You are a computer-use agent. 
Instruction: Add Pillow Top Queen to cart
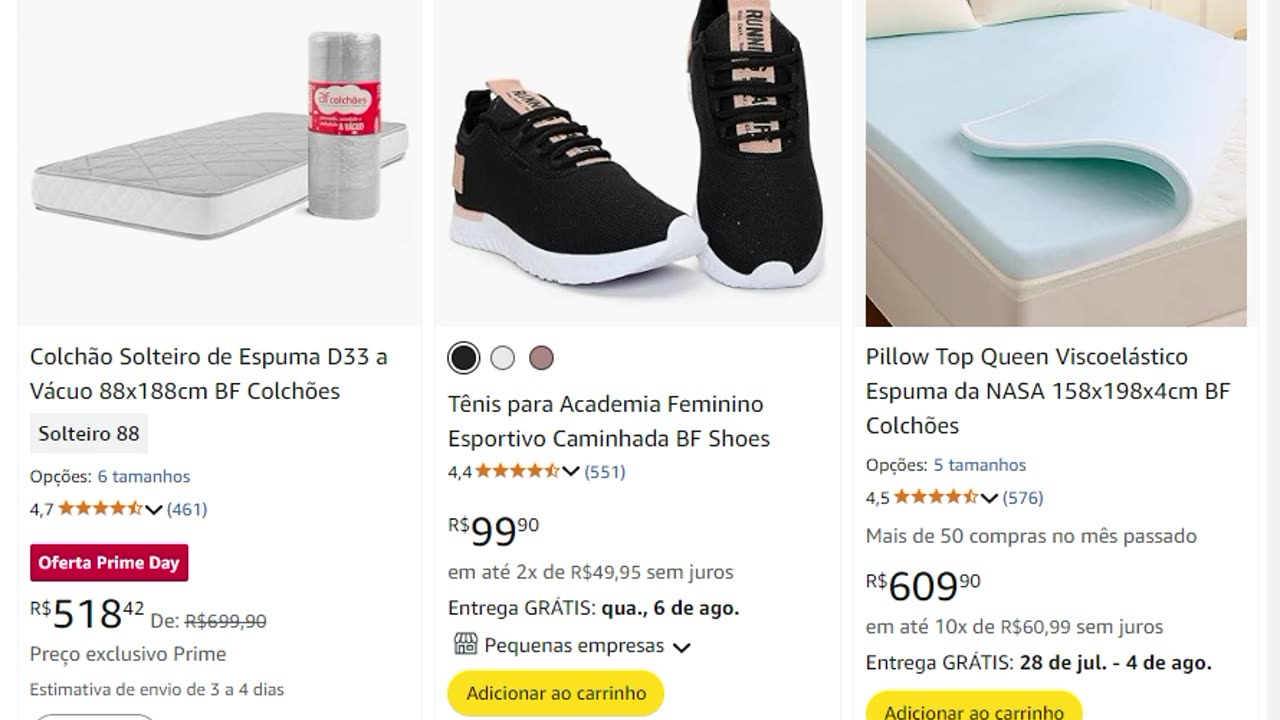click(973, 708)
